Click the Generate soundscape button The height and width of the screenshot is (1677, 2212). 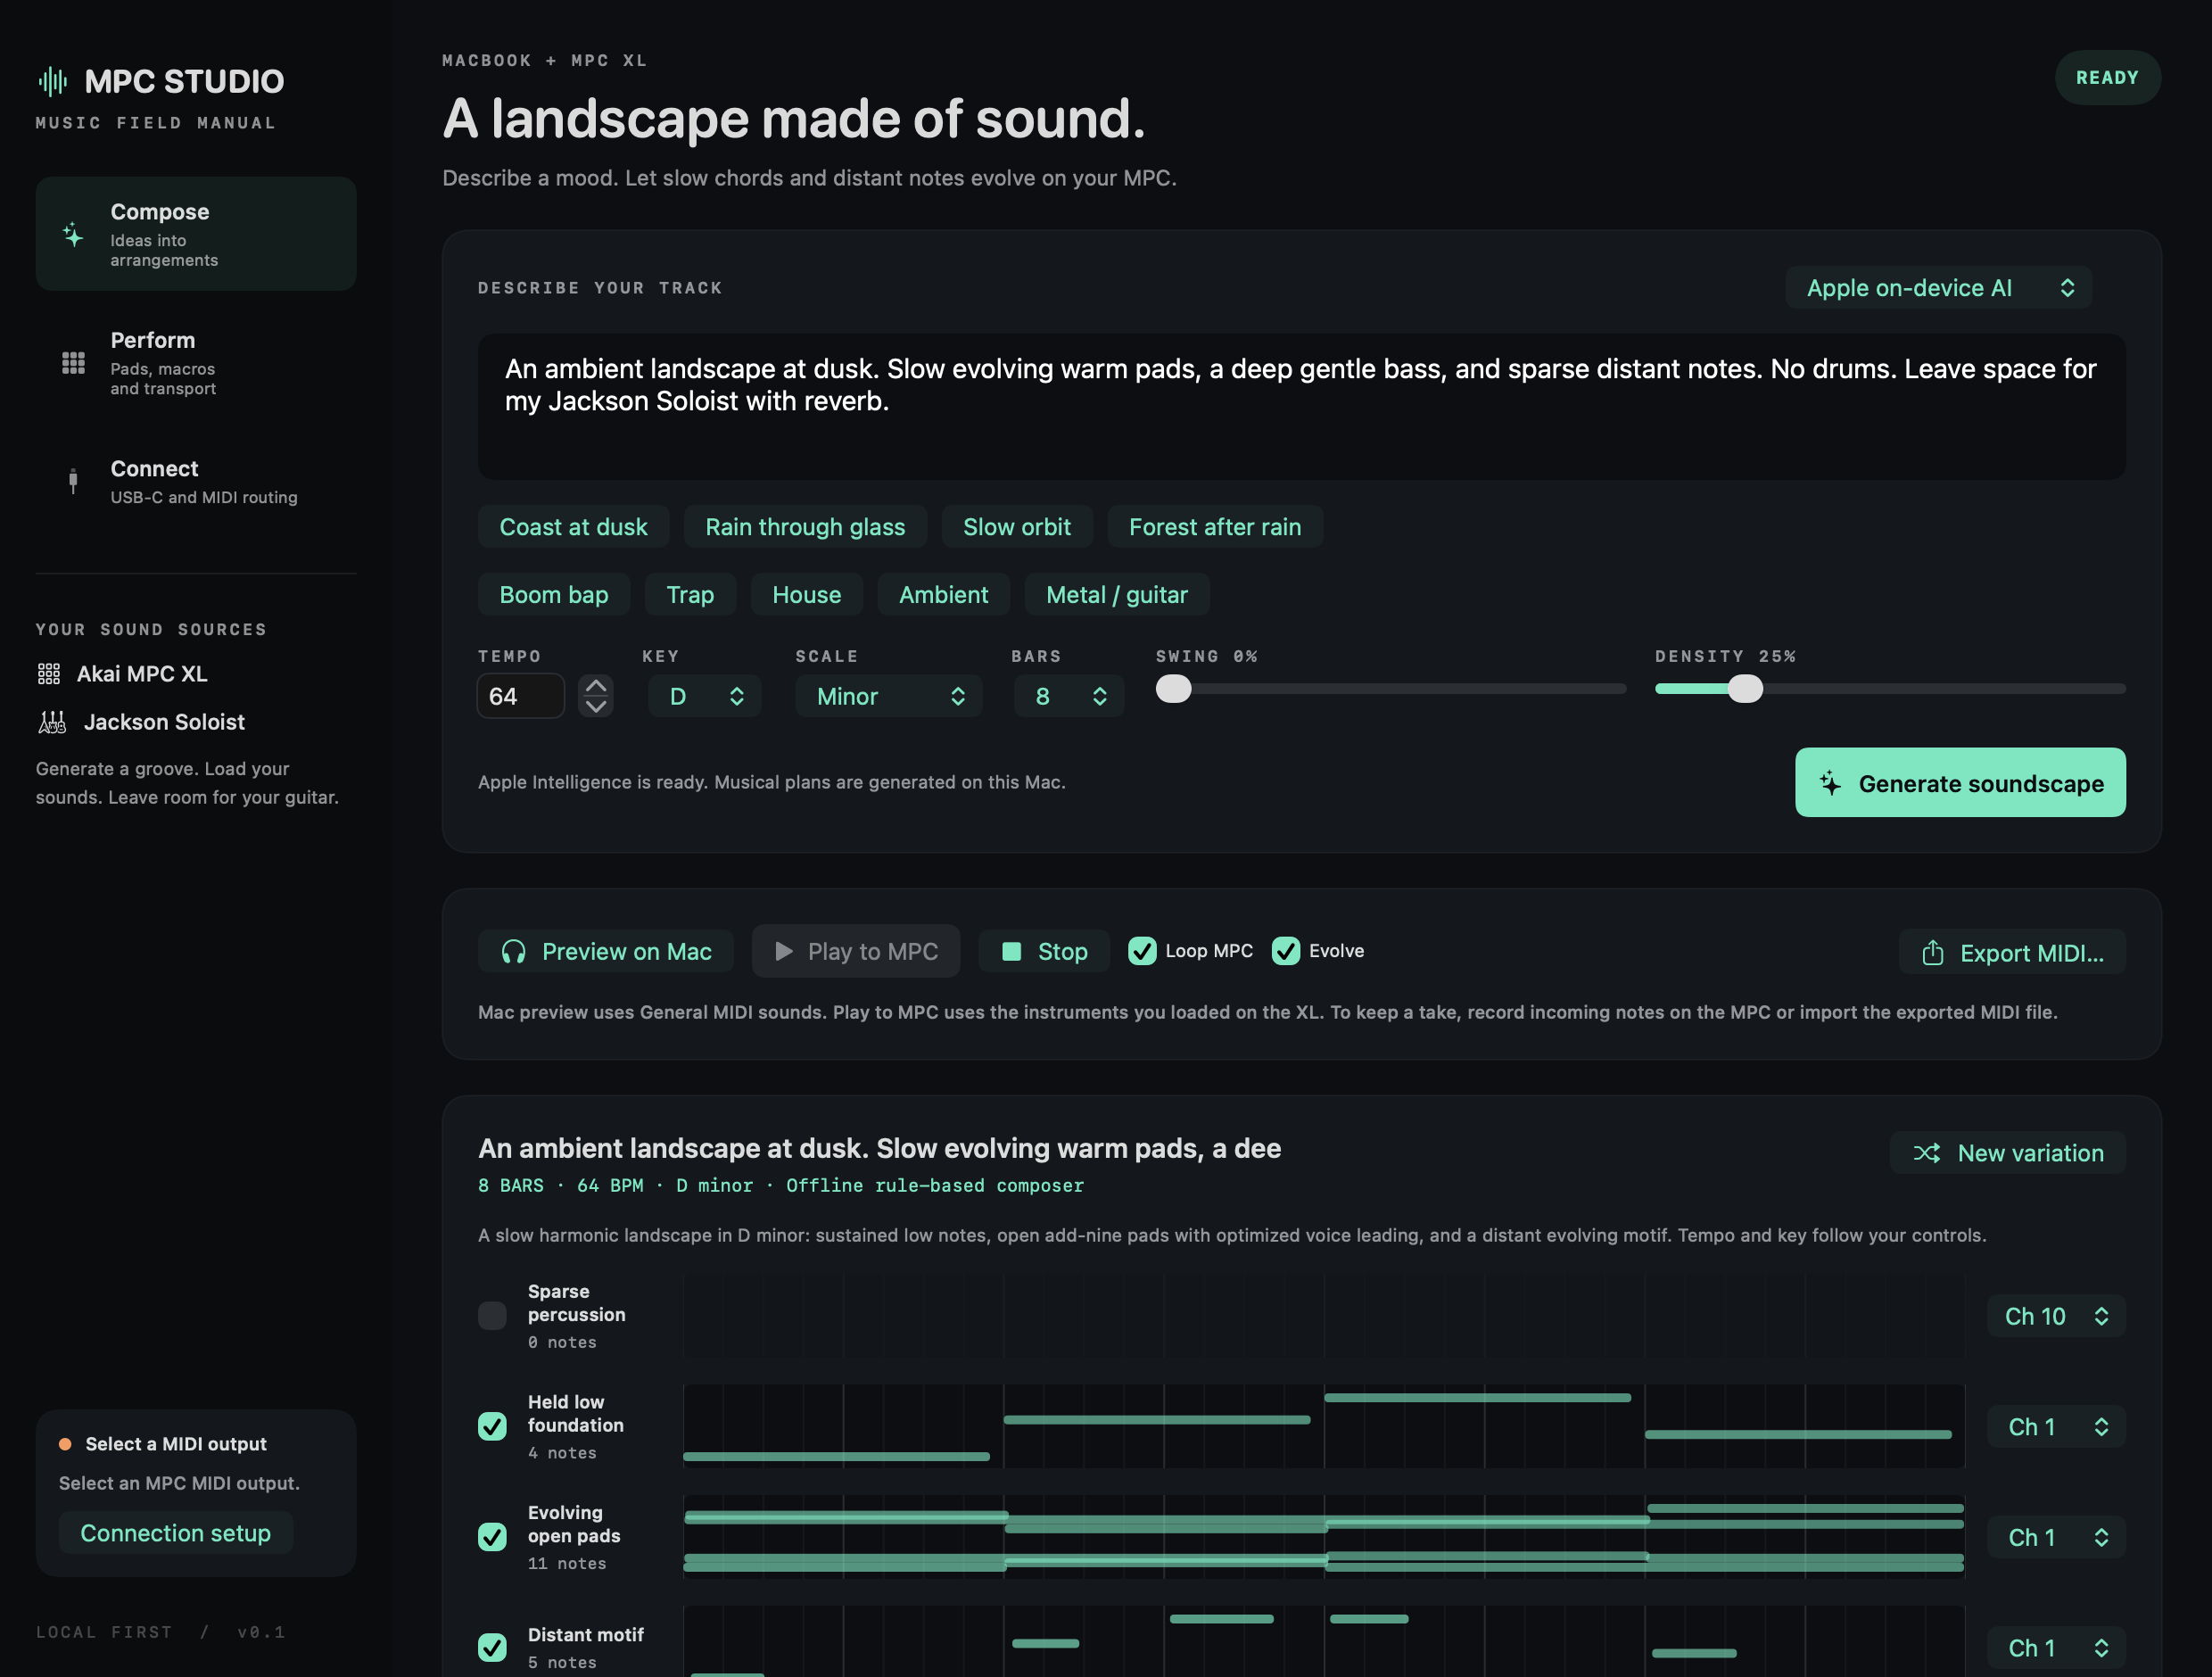click(x=1960, y=783)
